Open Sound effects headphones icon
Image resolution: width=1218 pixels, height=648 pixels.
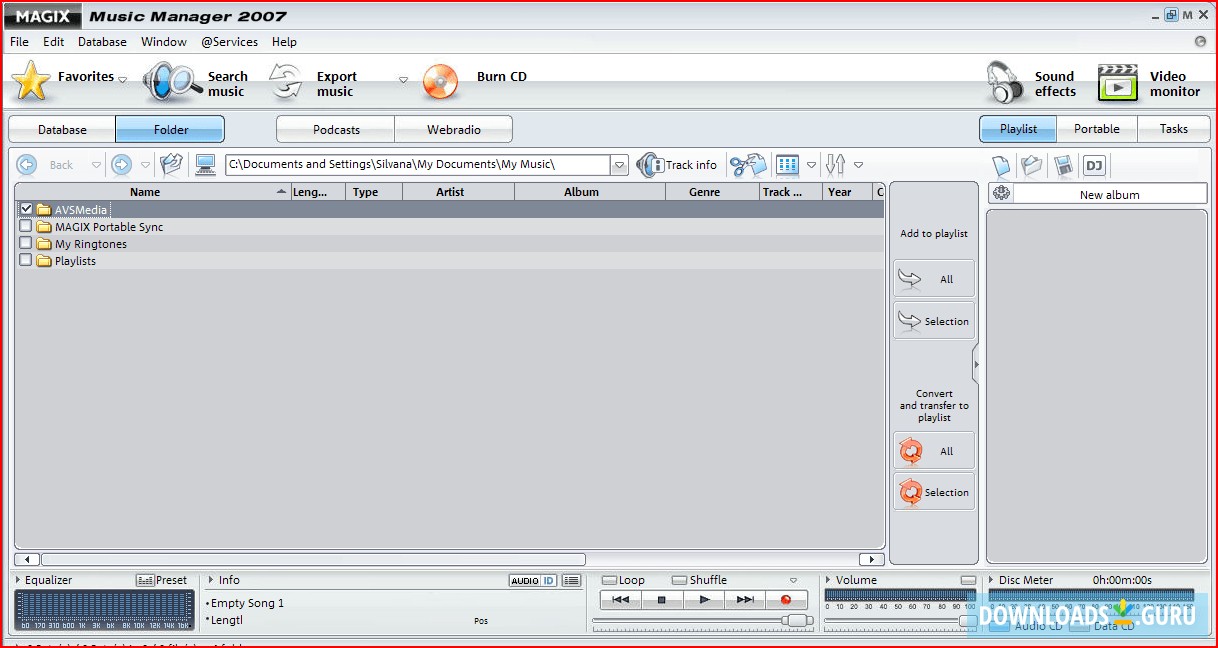[x=1005, y=83]
